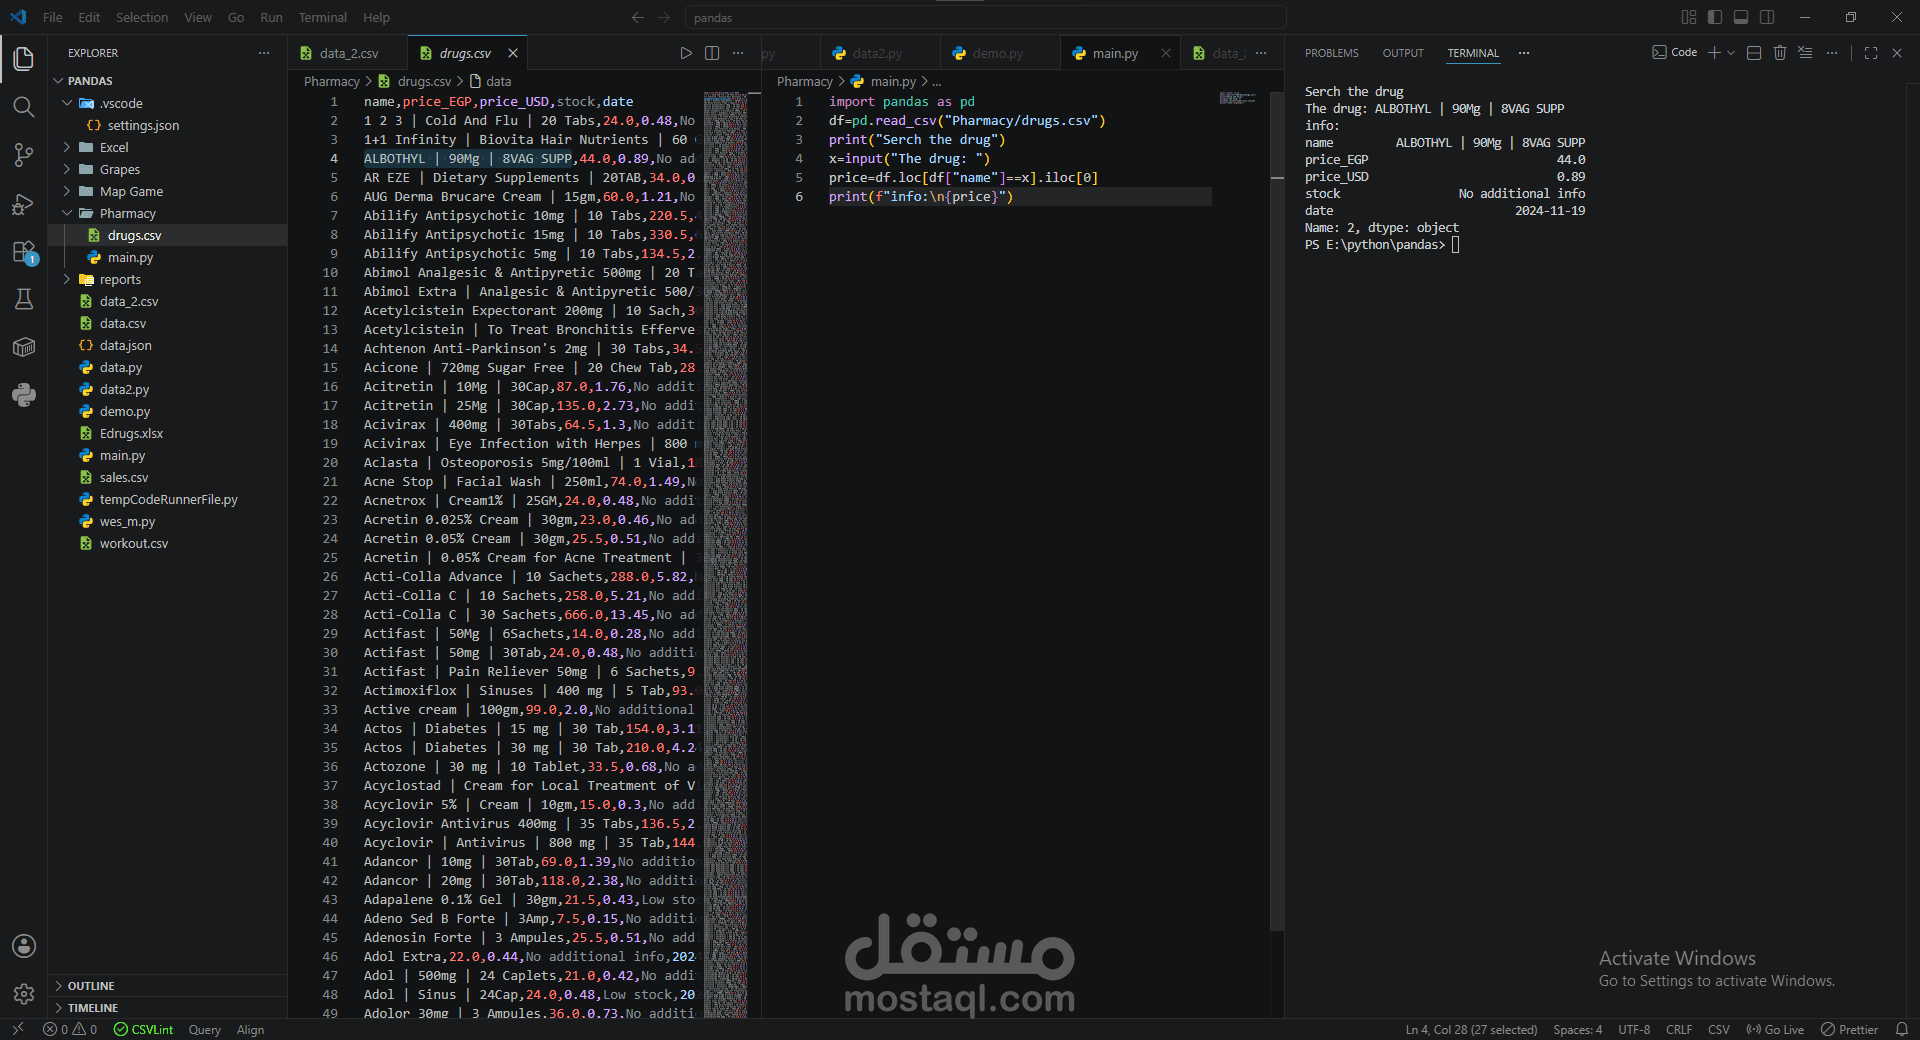Viewport: 1920px width, 1040px height.
Task: Click the Query status bar button
Action: click(204, 1030)
